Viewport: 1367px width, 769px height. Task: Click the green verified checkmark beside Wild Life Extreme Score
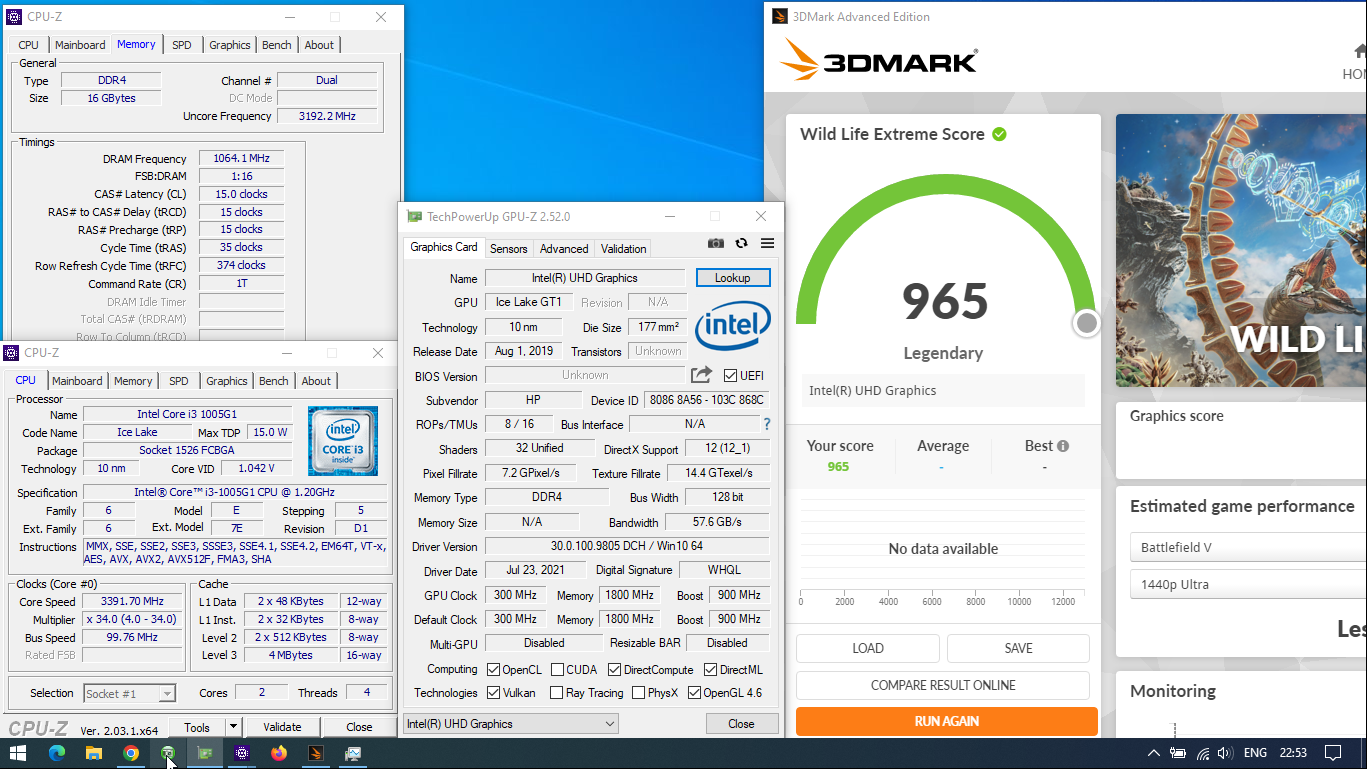[x=999, y=134]
